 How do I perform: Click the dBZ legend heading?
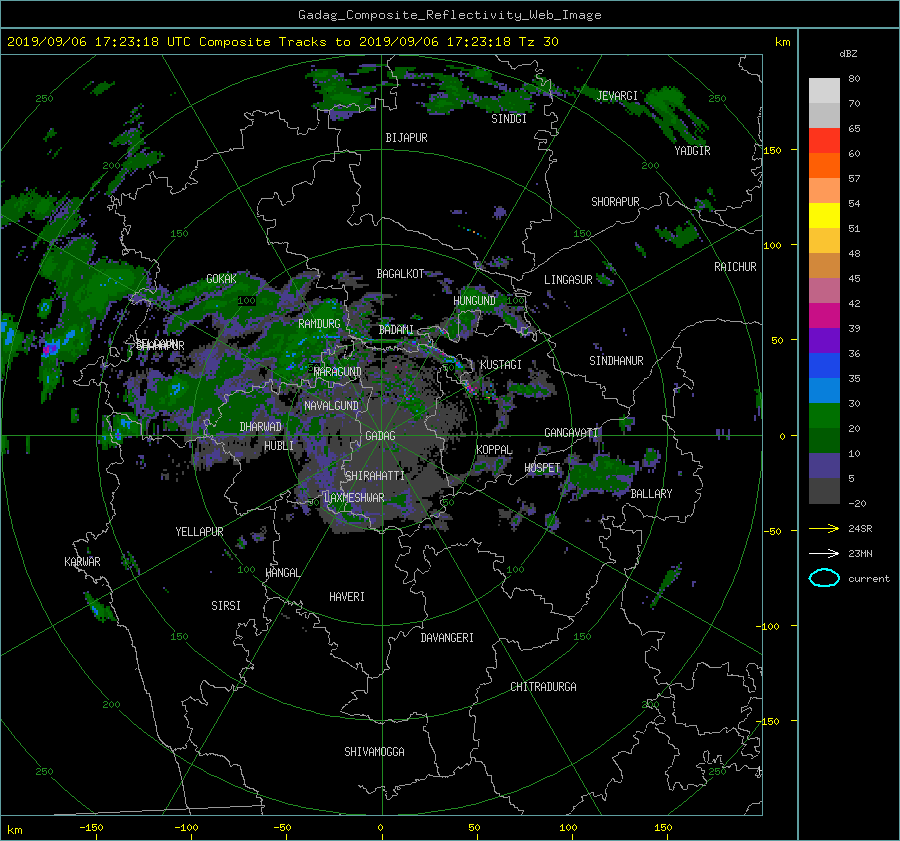coord(848,54)
